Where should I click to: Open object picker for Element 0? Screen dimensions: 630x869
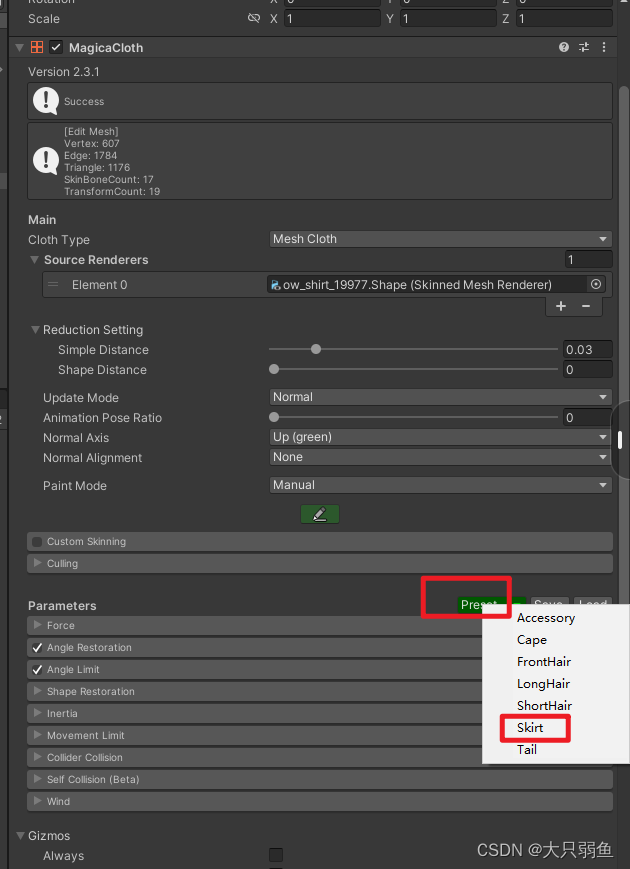click(x=596, y=284)
